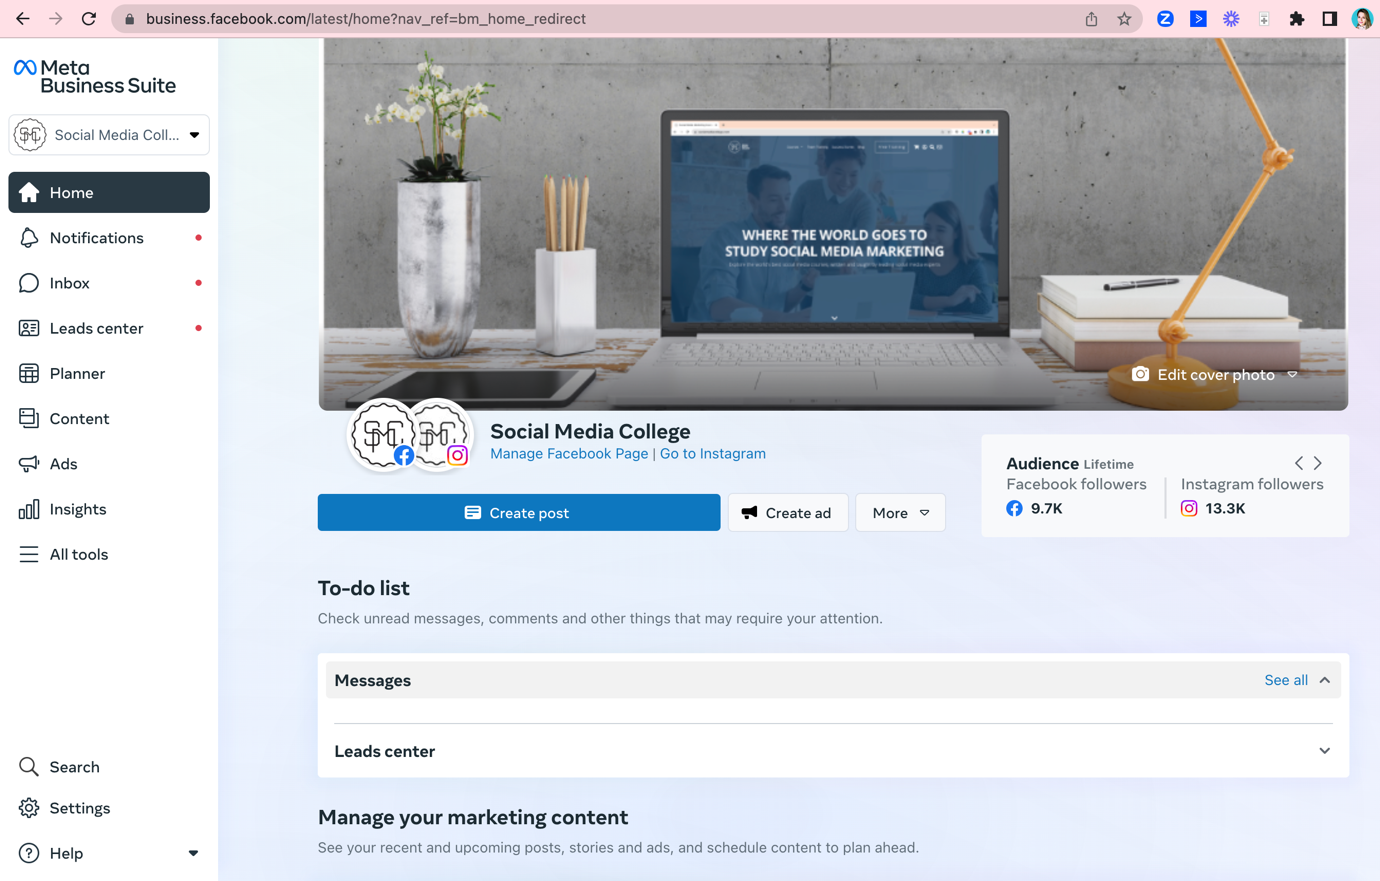The image size is (1380, 881).
Task: Open All tools in the sidebar
Action: click(109, 554)
